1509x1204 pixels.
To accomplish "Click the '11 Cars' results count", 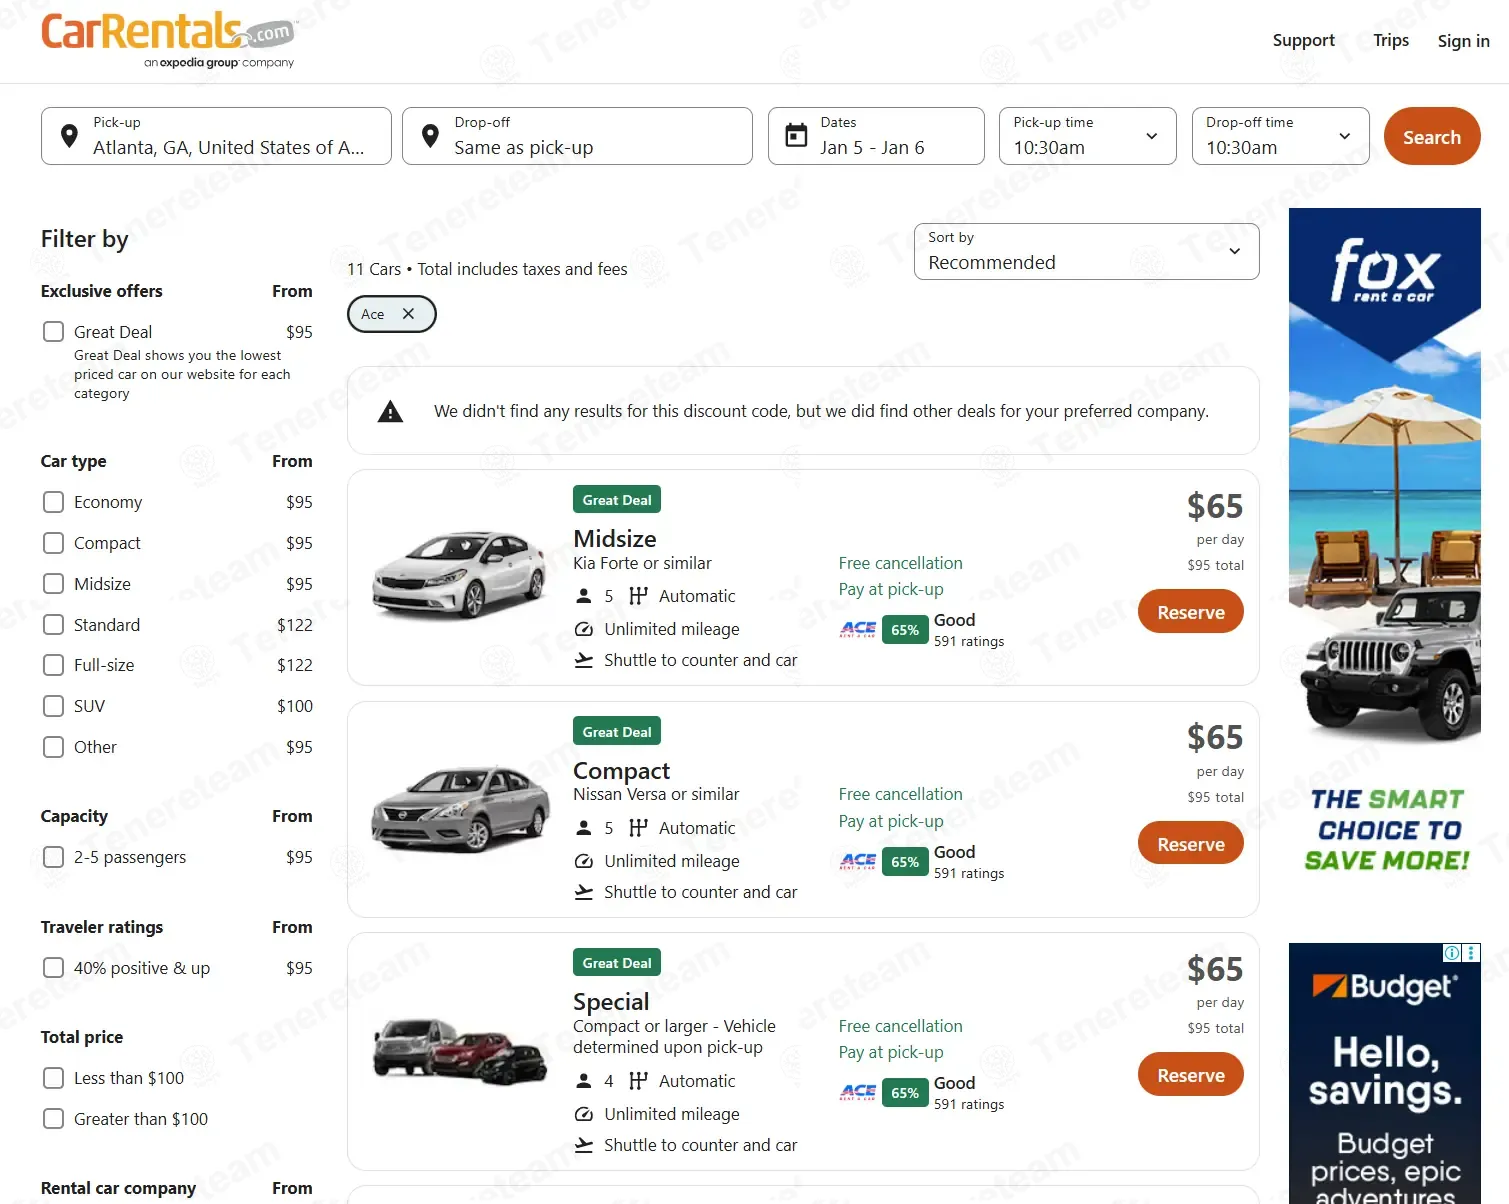I will click(x=374, y=269).
